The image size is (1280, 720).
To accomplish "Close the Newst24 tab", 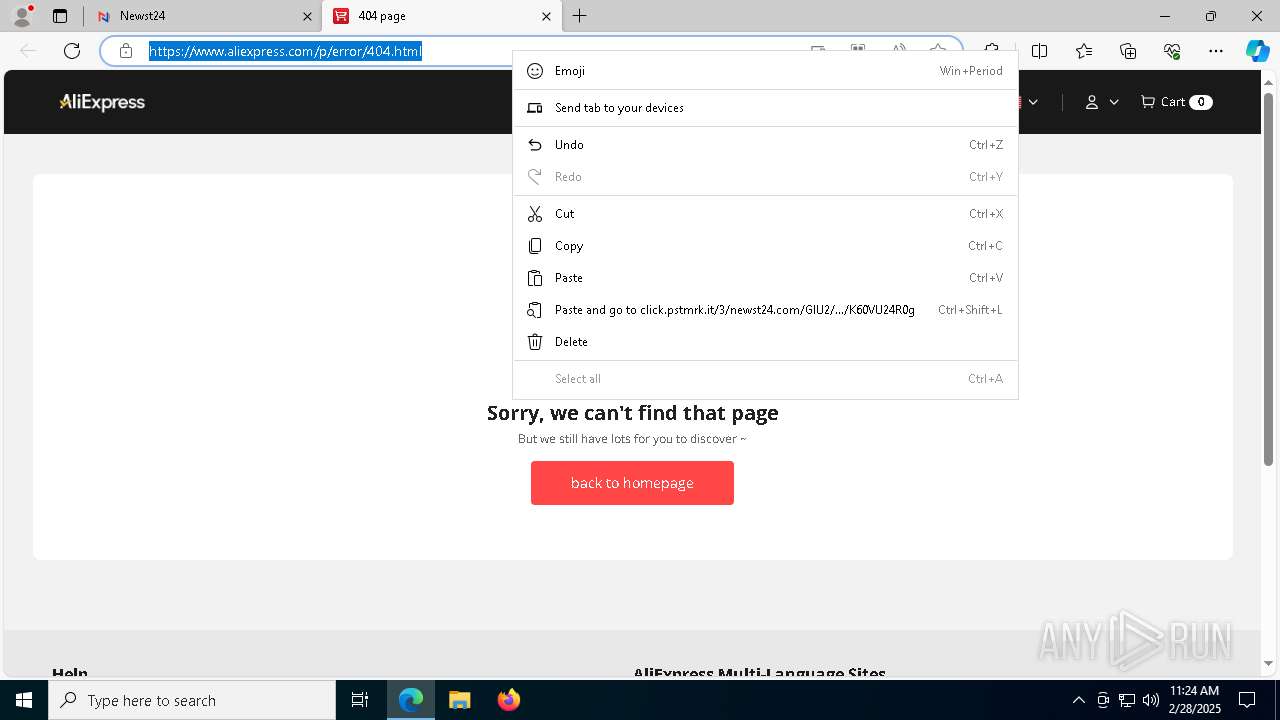I will (x=307, y=16).
